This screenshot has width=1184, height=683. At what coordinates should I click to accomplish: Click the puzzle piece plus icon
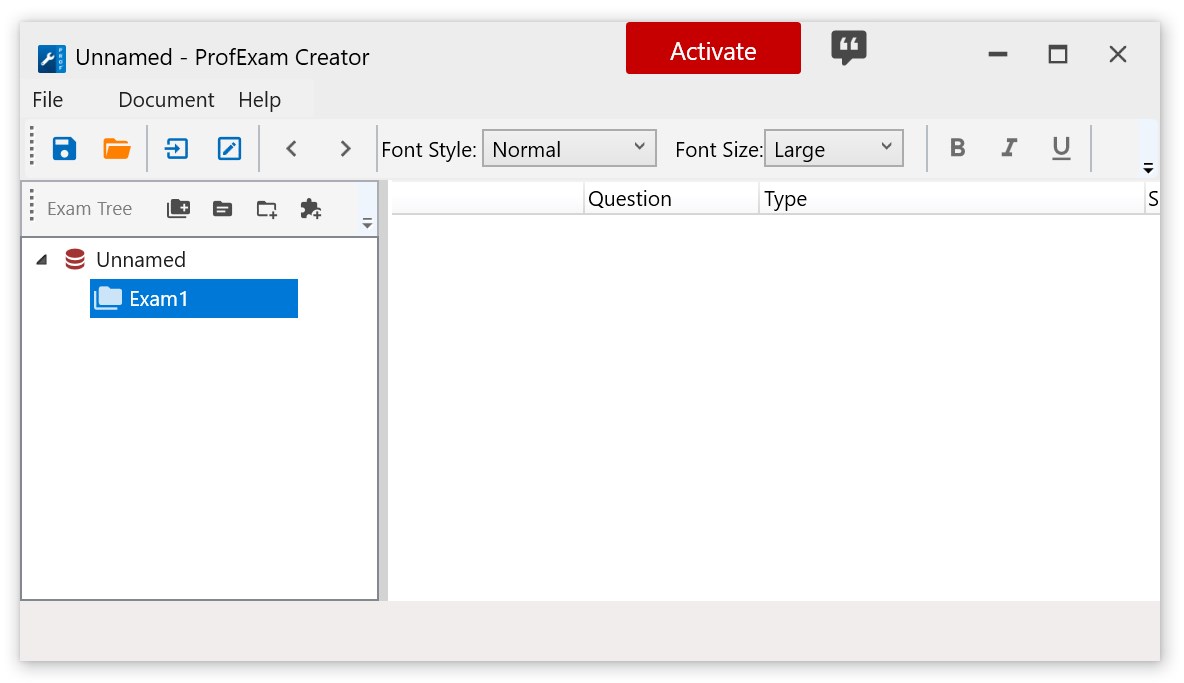[x=311, y=209]
